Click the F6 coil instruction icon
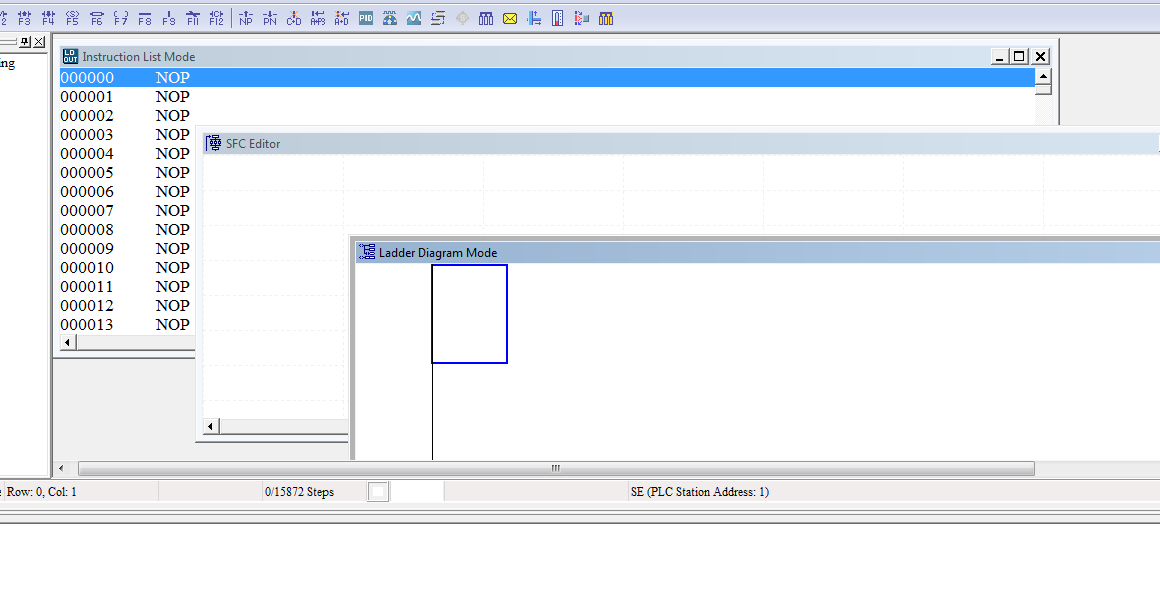This screenshot has height=596, width=1160. click(96, 18)
